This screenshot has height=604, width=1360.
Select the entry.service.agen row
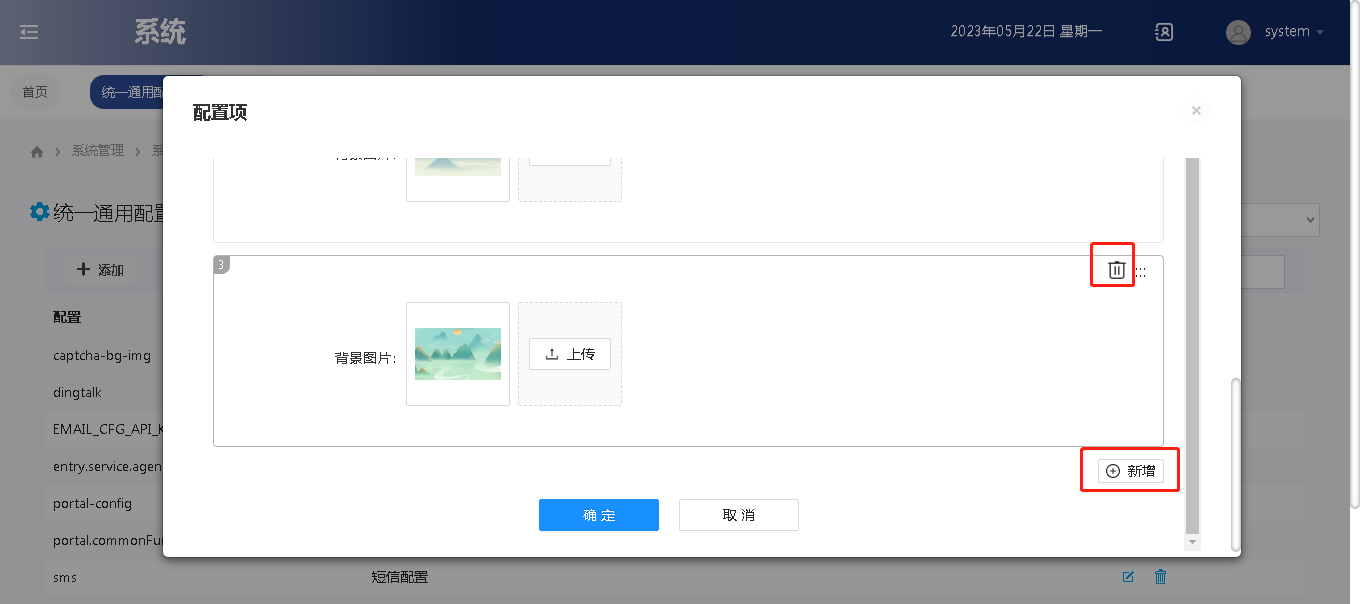(x=108, y=466)
